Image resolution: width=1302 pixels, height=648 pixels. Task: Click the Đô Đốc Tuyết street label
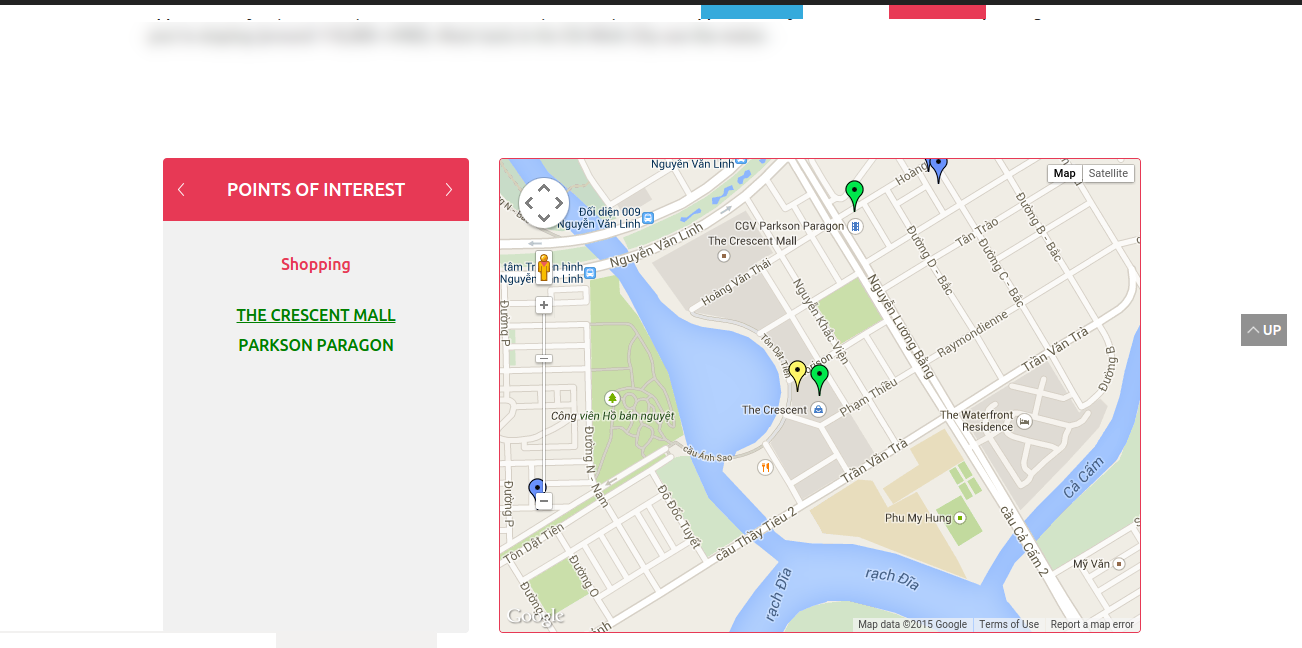680,516
